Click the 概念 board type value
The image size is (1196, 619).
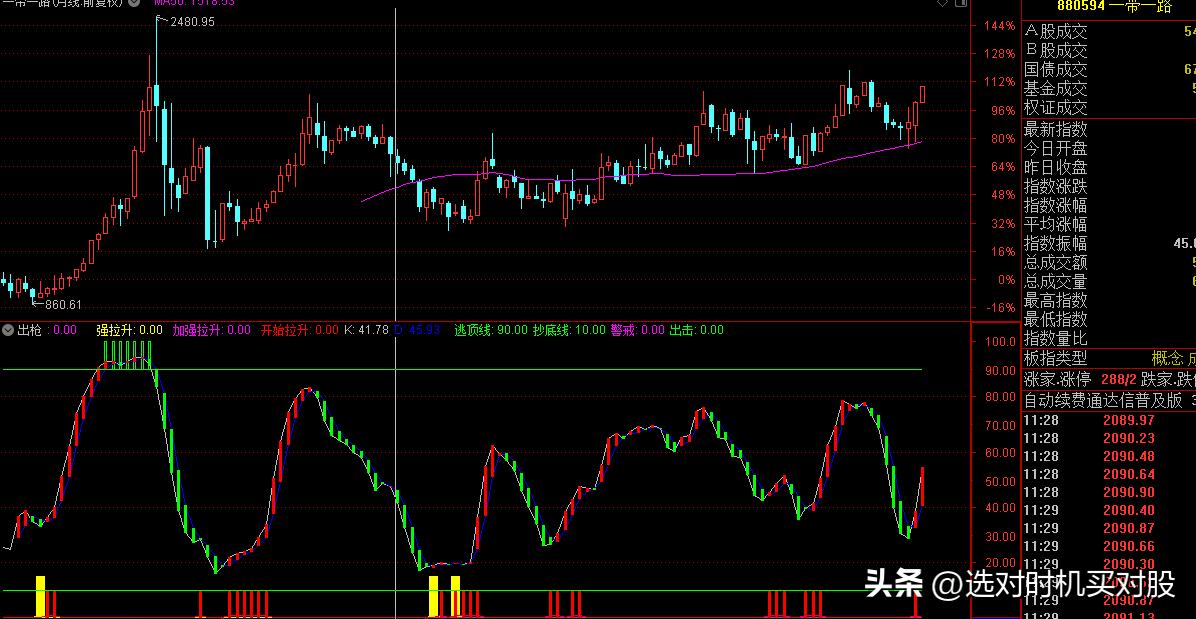click(x=1167, y=358)
